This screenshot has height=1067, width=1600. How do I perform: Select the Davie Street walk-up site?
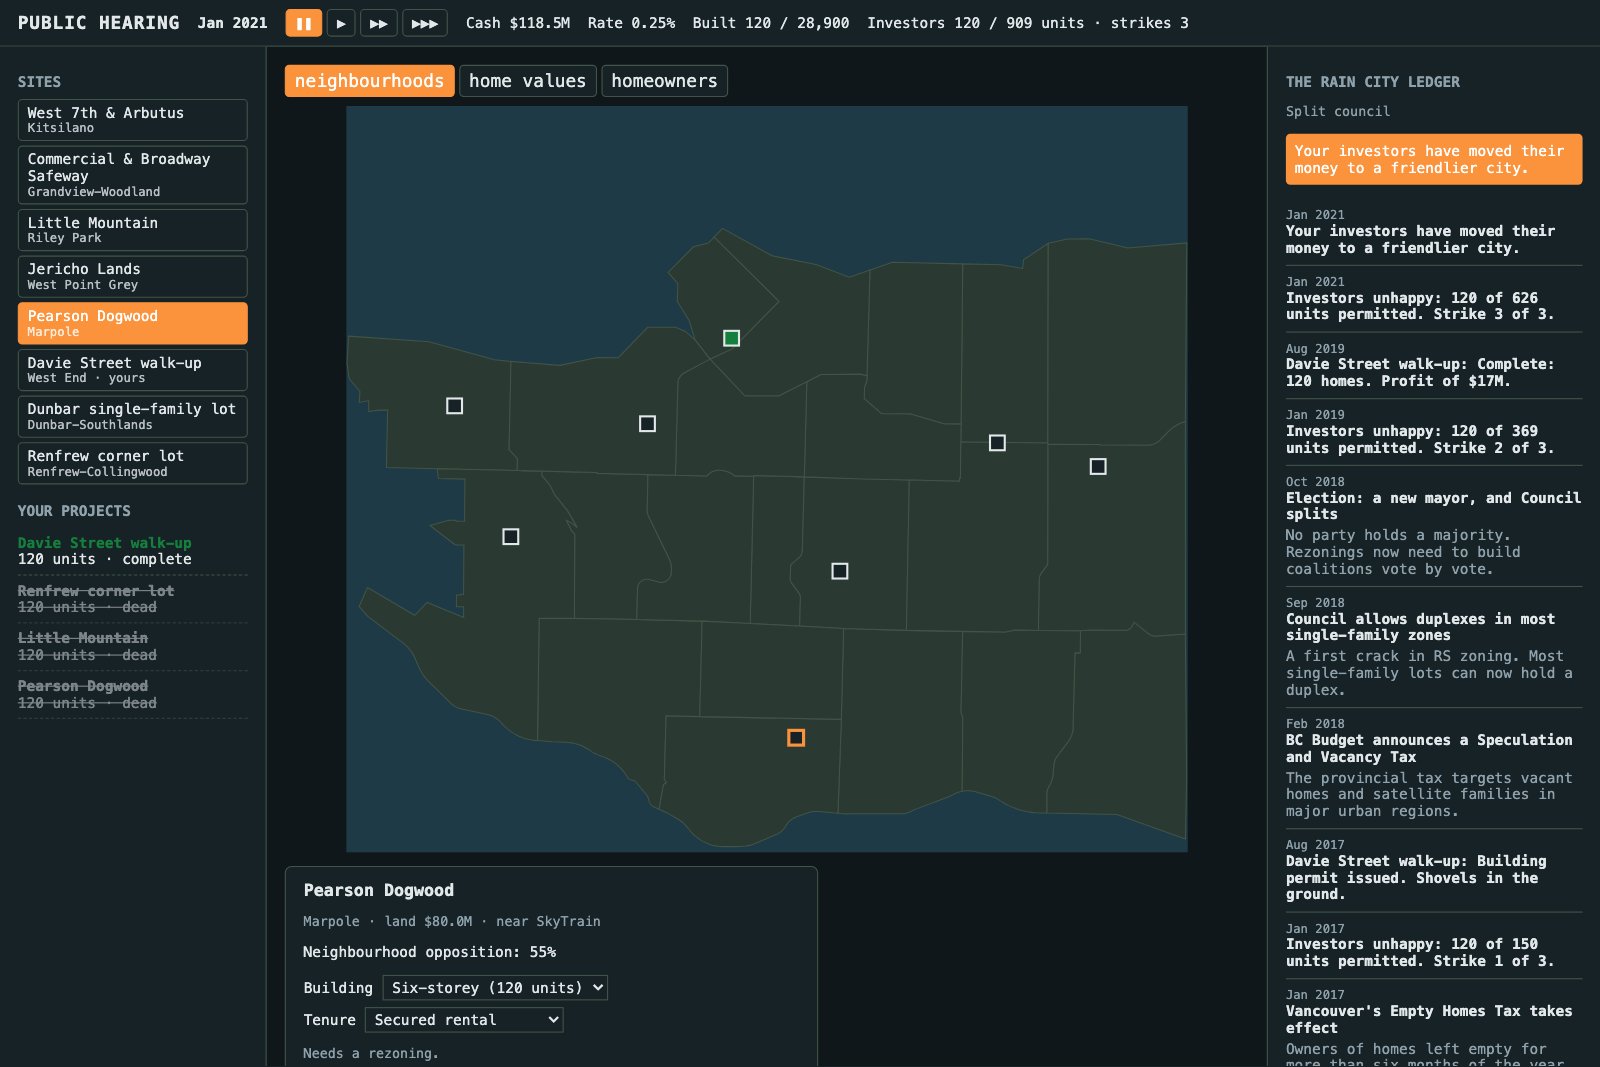(132, 370)
